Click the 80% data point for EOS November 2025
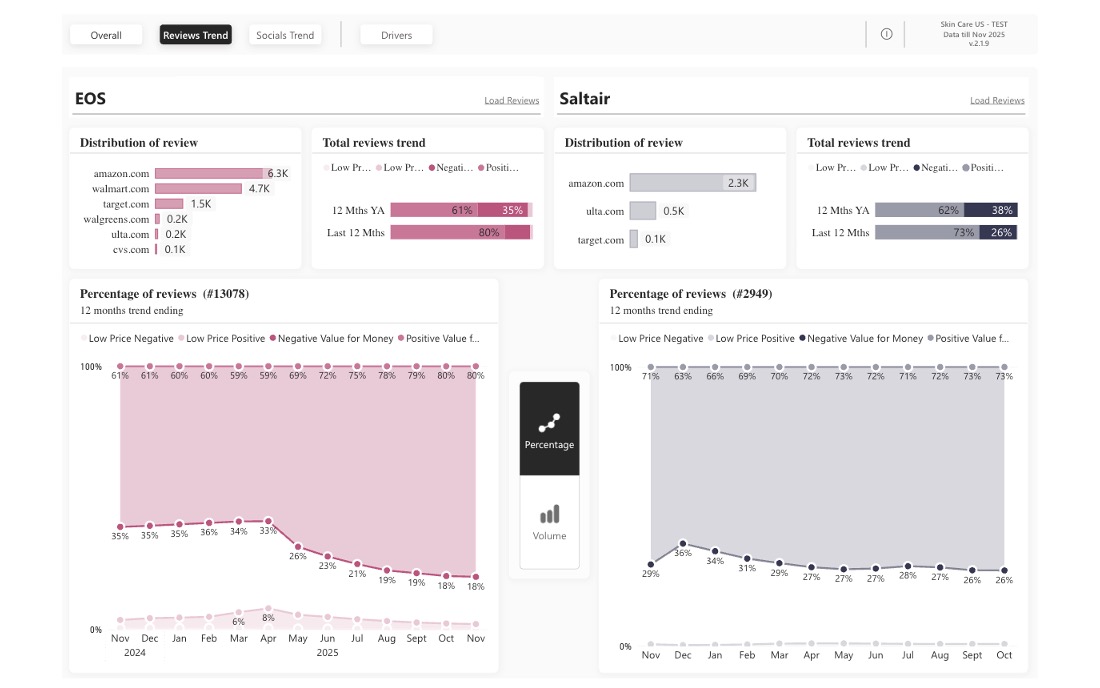Screen dimensions: 1100x688 (476, 367)
